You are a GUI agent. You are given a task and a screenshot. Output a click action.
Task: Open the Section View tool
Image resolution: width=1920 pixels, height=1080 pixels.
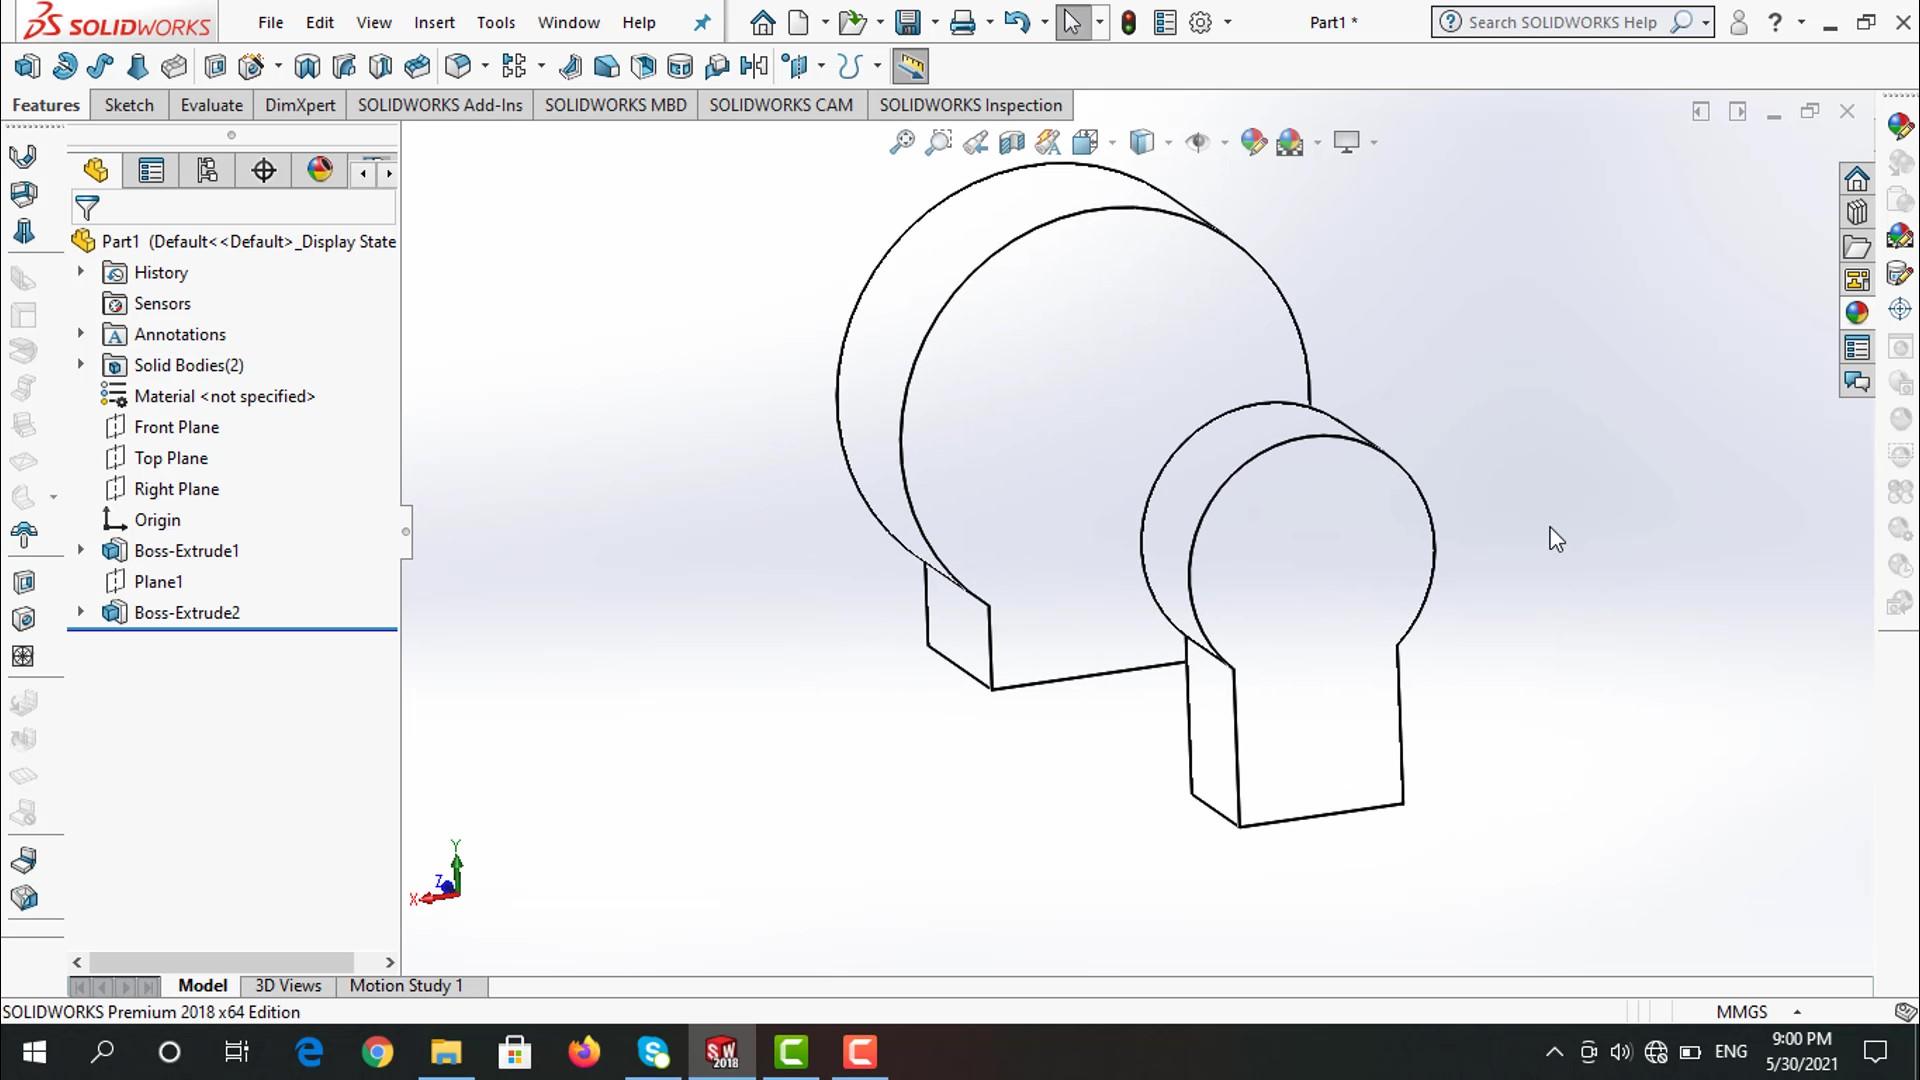1012,142
